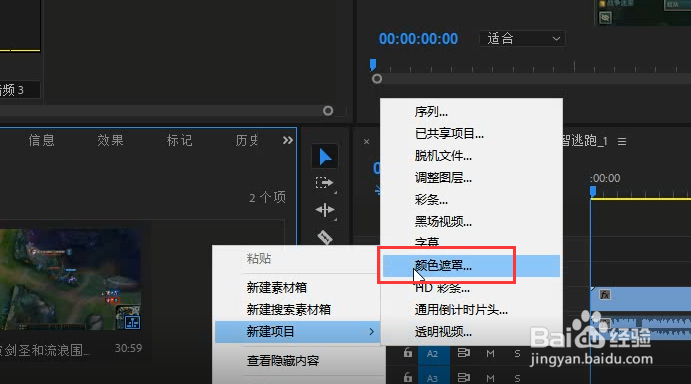Show hidden panel tabs with the >> chevron

[x=288, y=140]
